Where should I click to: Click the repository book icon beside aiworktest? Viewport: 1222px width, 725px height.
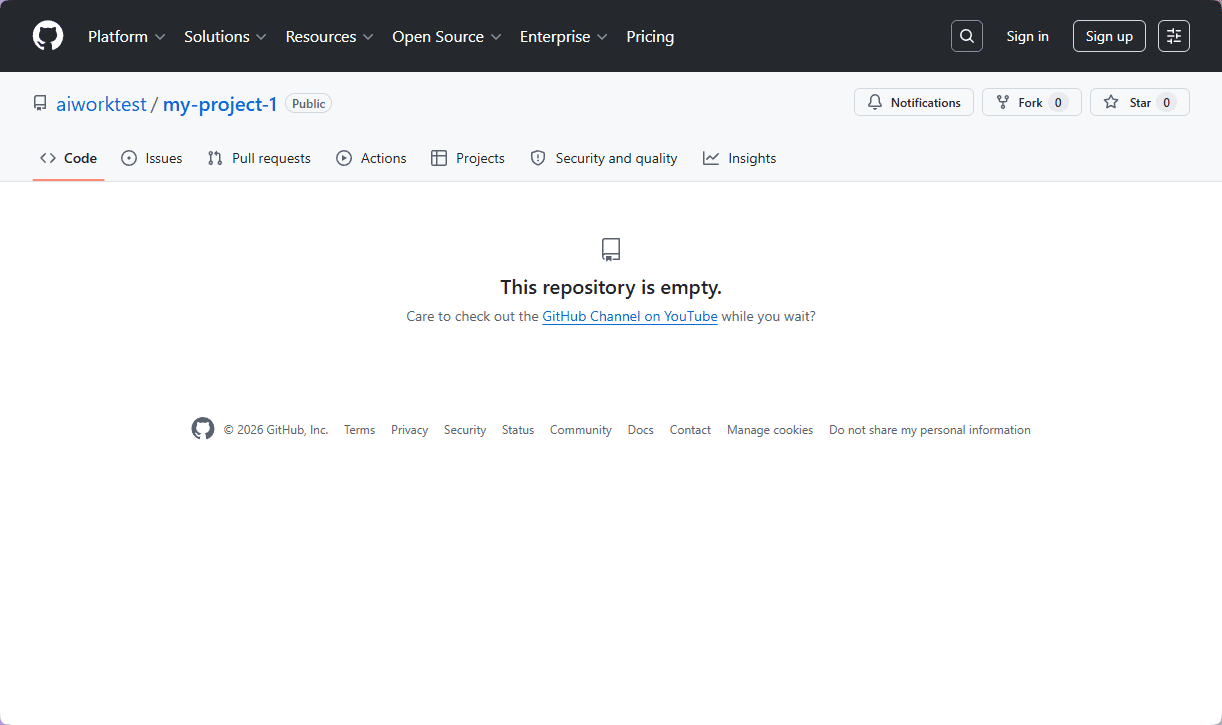pyautogui.click(x=40, y=103)
